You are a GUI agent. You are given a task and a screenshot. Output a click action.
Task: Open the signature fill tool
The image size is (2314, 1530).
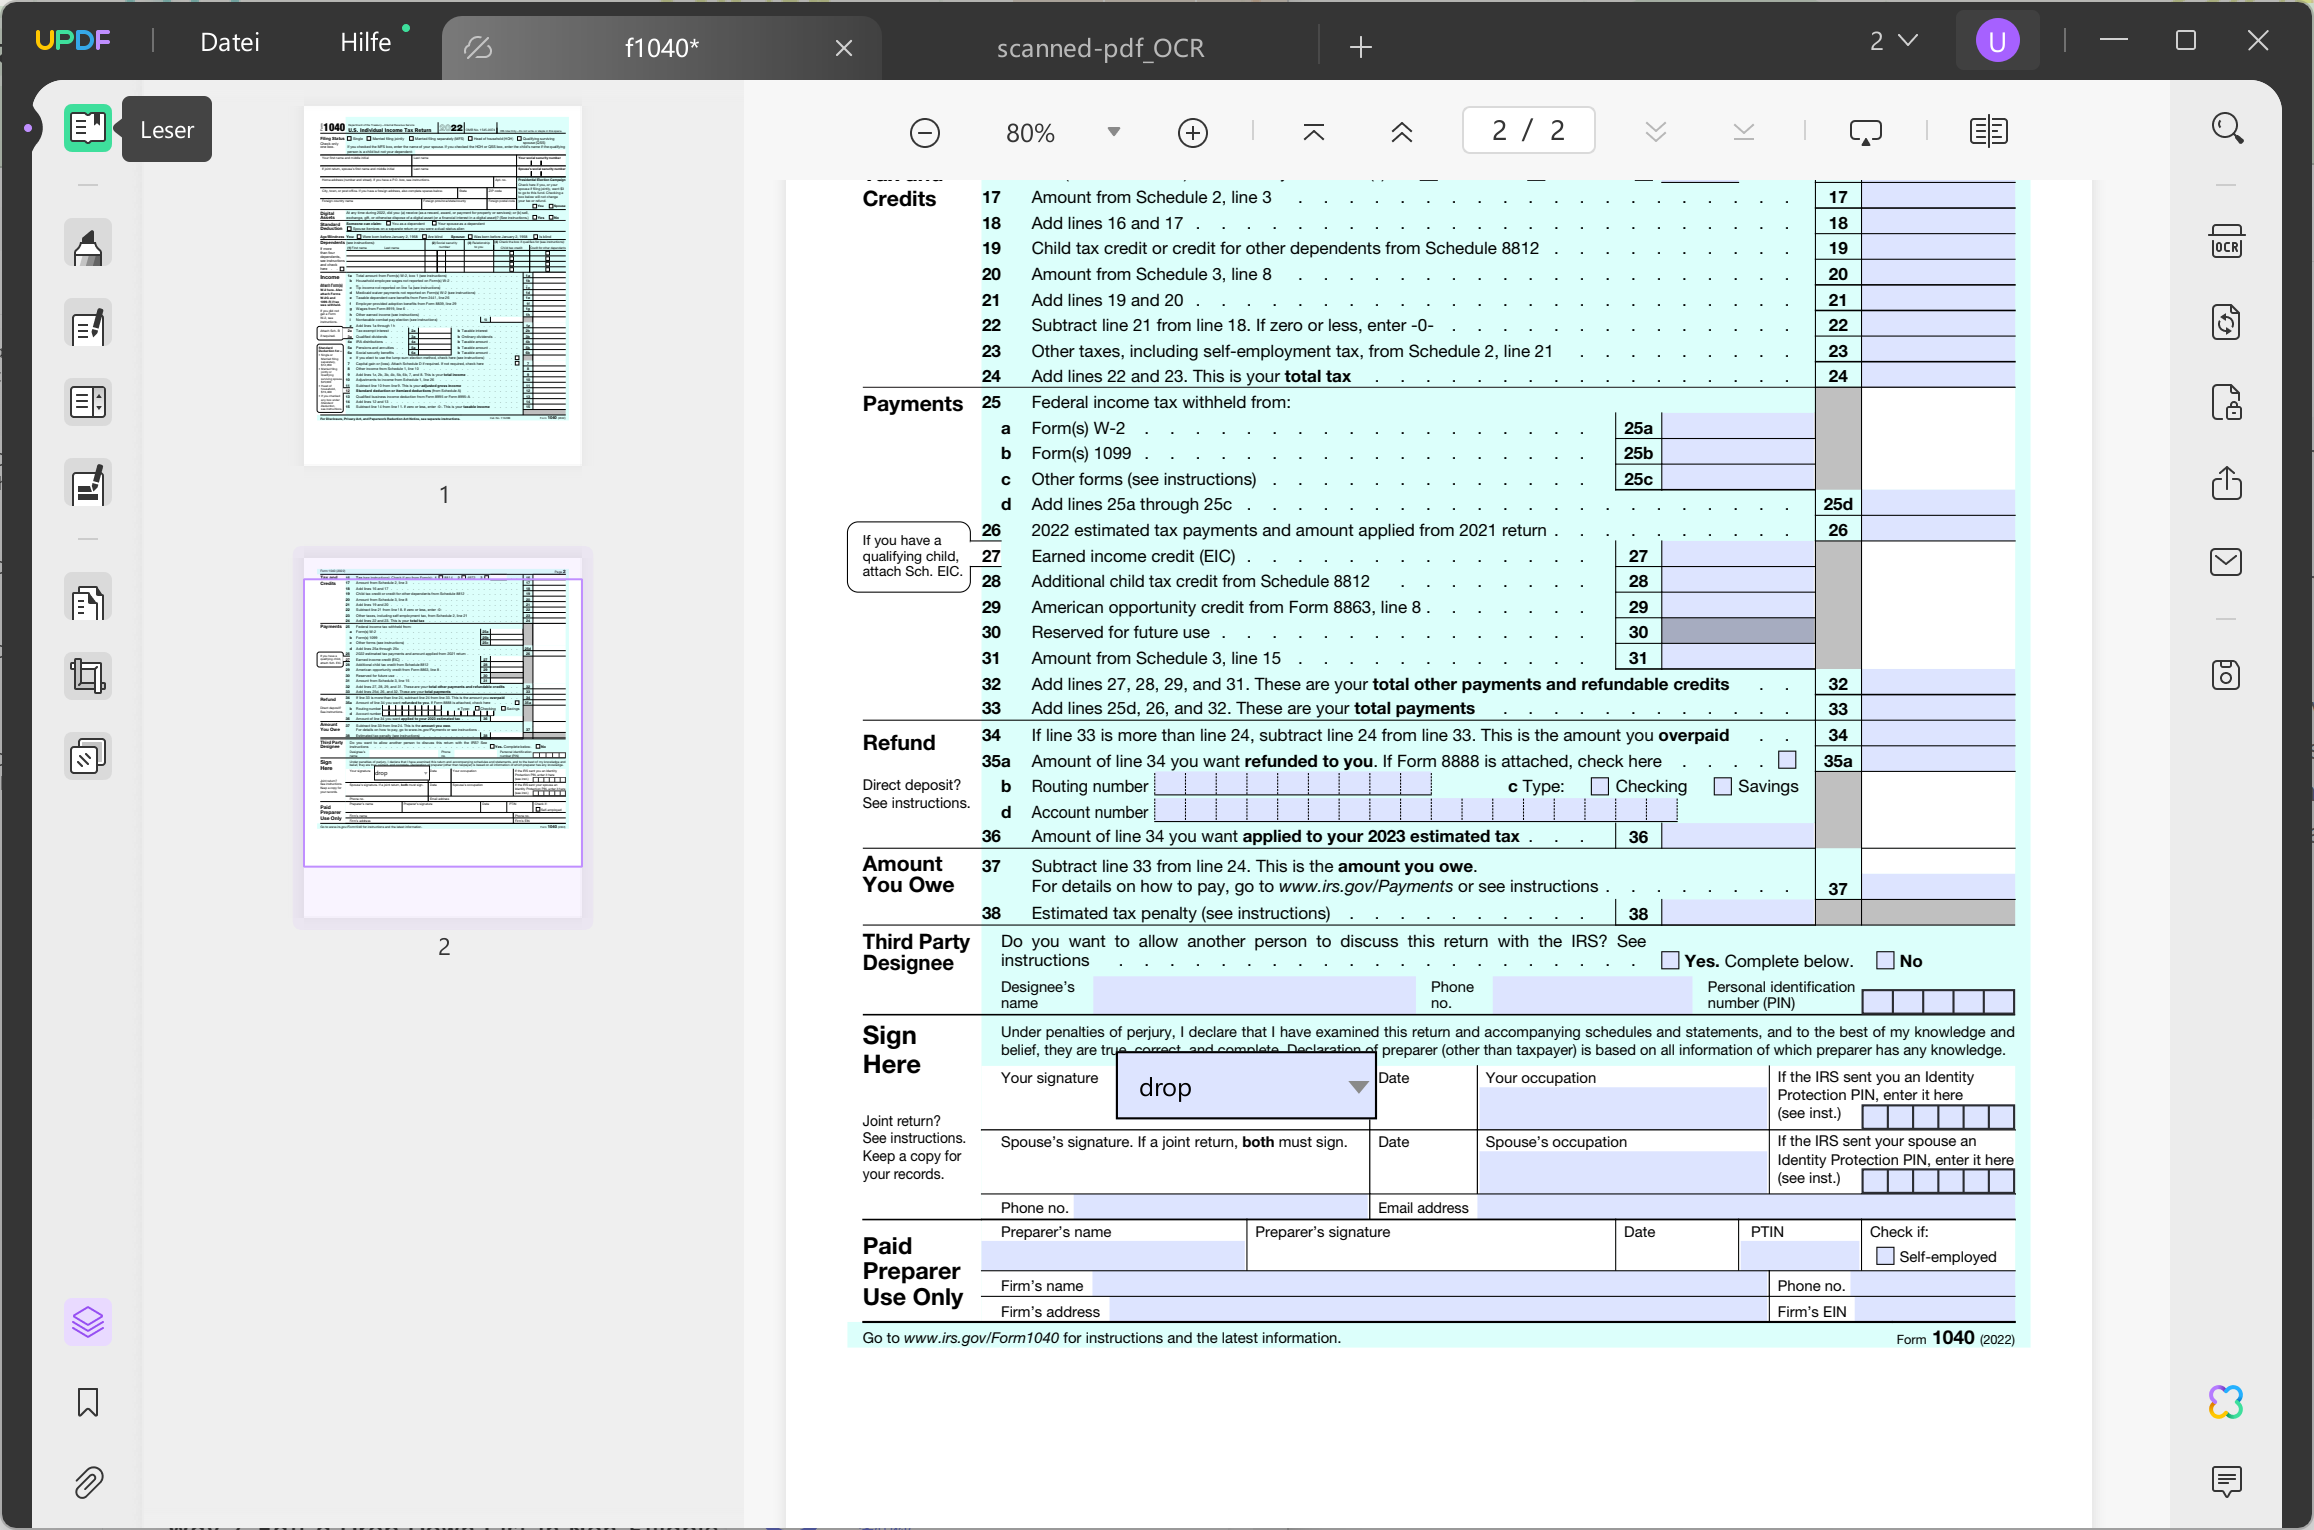88,484
